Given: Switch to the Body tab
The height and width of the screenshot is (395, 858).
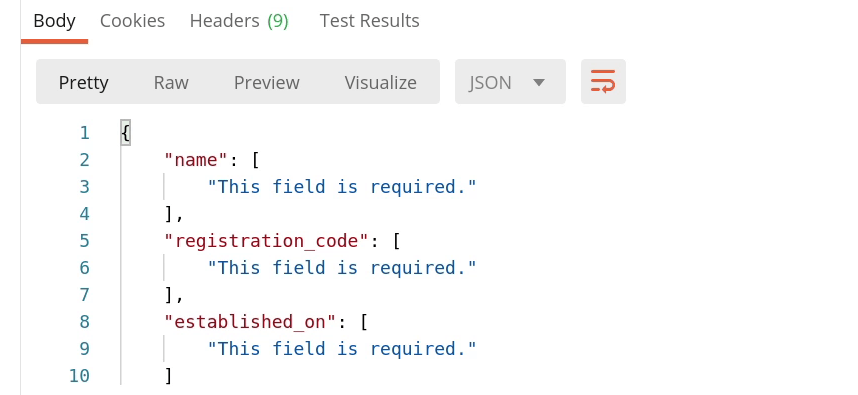Looking at the screenshot, I should tap(54, 21).
